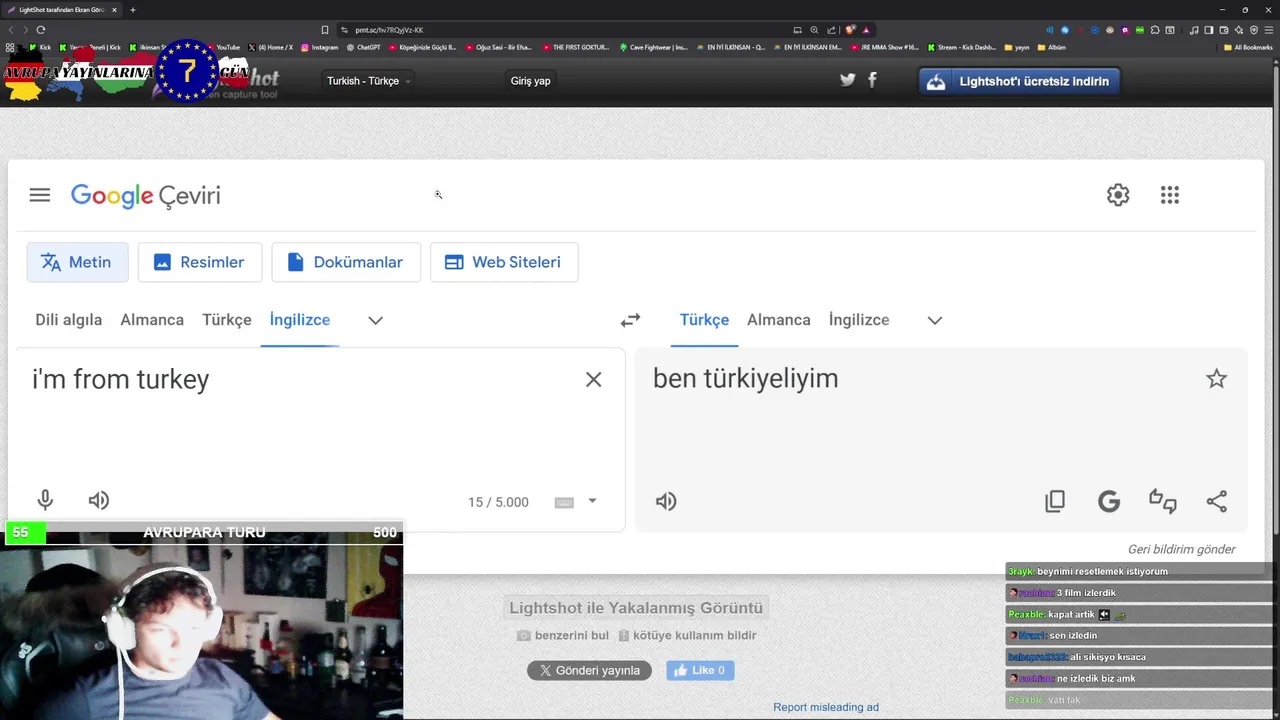Viewport: 1280px width, 720px height.
Task: Show more source languages chevron
Action: [x=376, y=320]
